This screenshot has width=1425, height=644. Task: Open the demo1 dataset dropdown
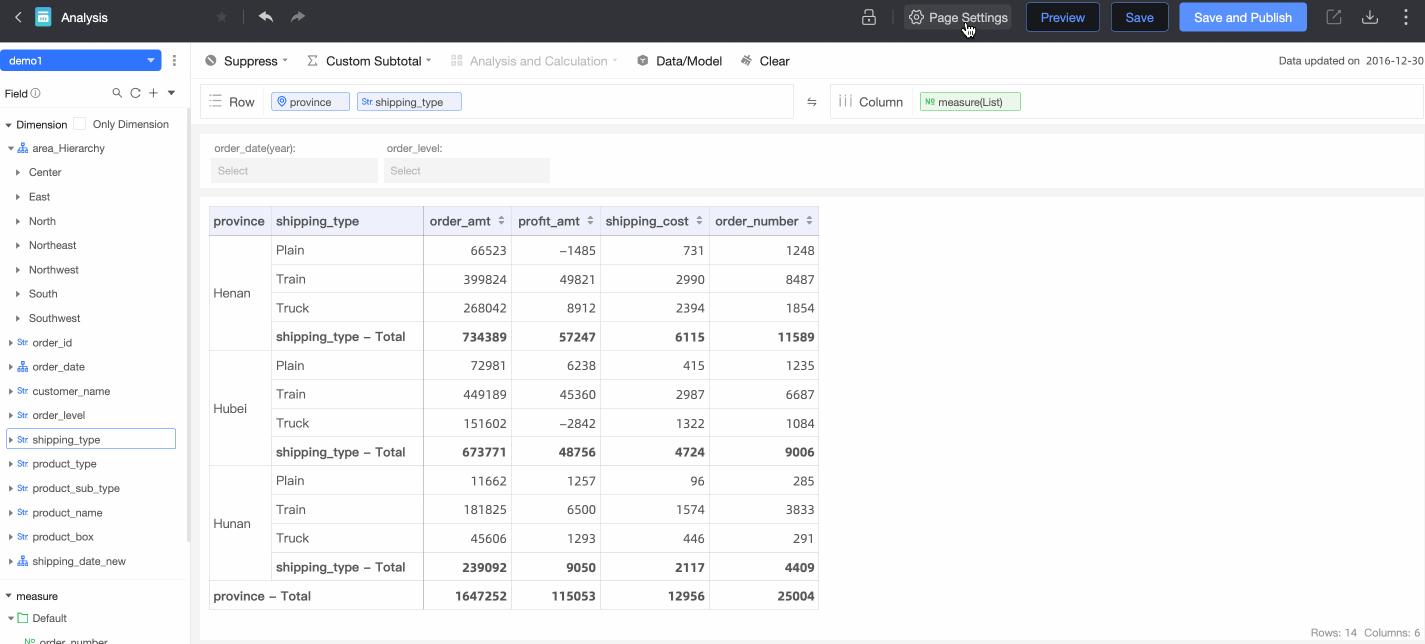coord(80,61)
